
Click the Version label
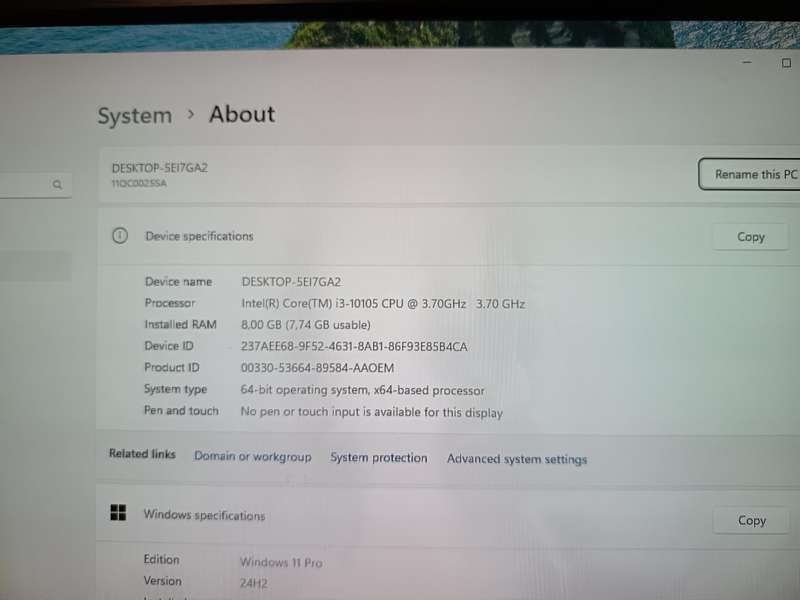(x=162, y=581)
